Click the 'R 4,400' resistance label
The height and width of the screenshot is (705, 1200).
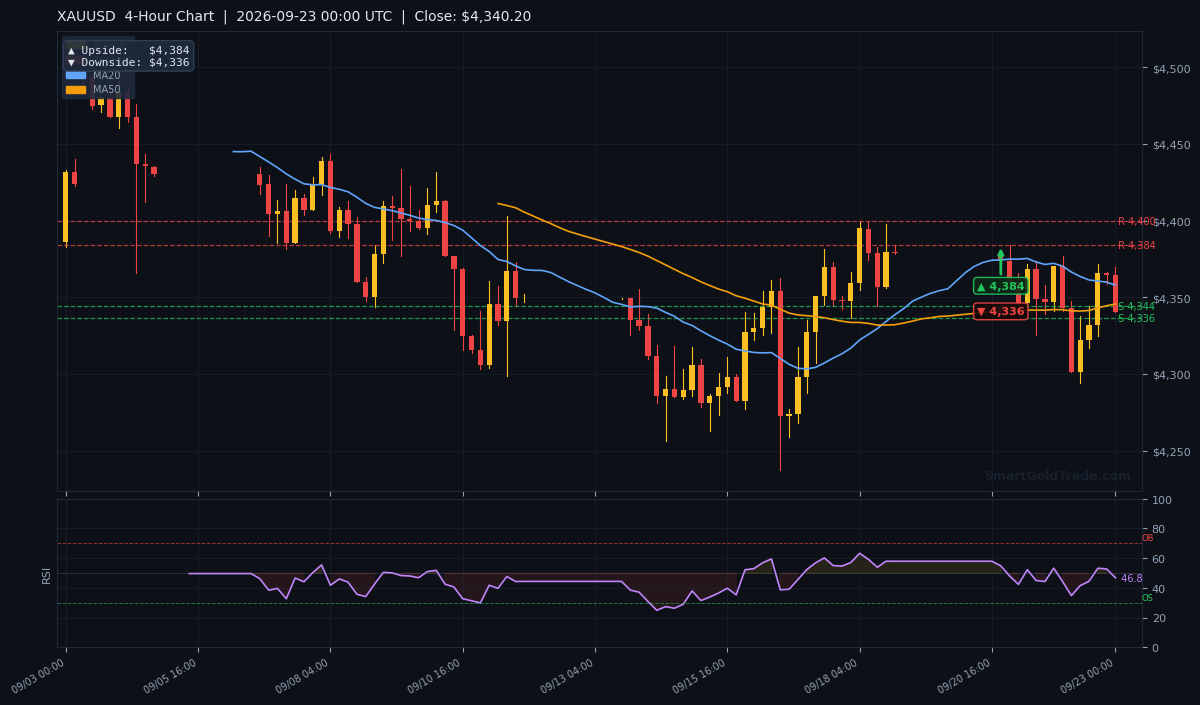1136,221
